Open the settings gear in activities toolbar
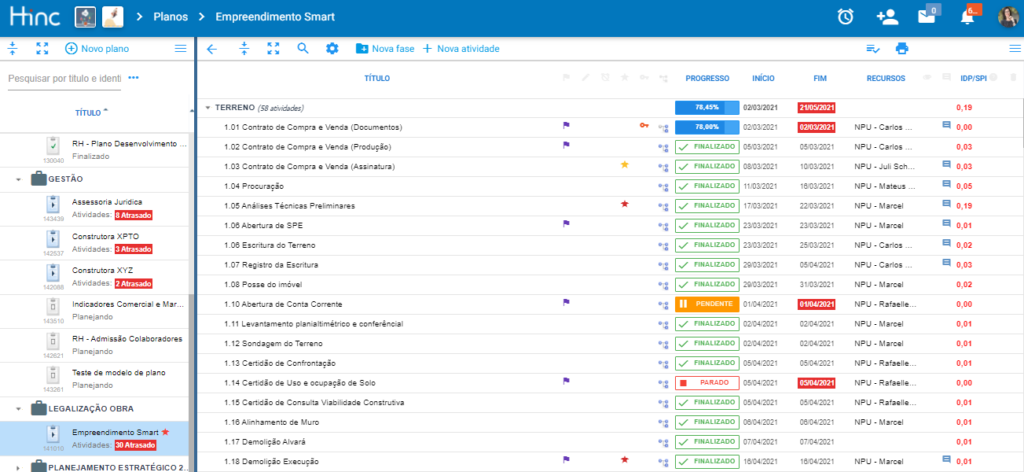The image size is (1024, 472). click(x=333, y=48)
